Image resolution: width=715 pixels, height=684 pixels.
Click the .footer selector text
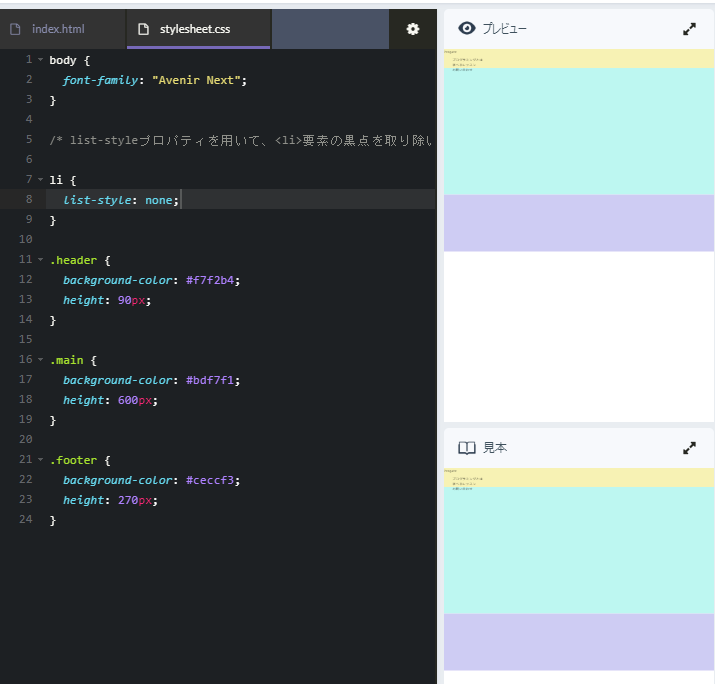(73, 460)
